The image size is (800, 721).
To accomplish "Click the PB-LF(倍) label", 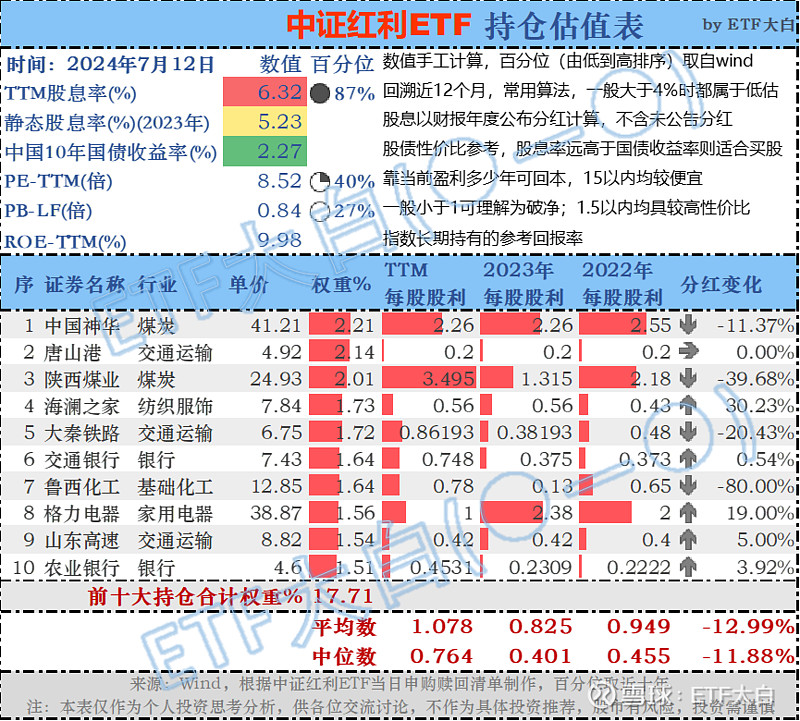I will (48, 211).
